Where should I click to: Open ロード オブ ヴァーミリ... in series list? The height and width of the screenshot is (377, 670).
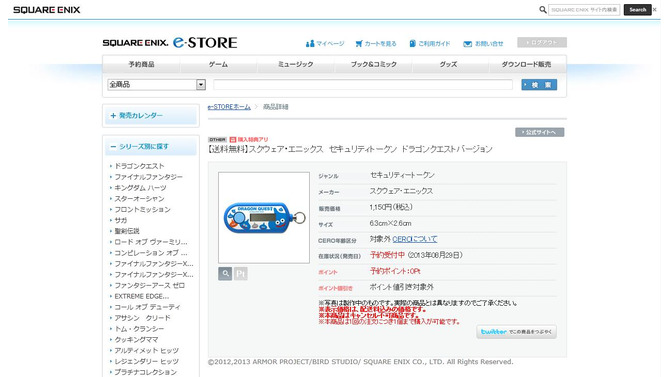pos(150,242)
